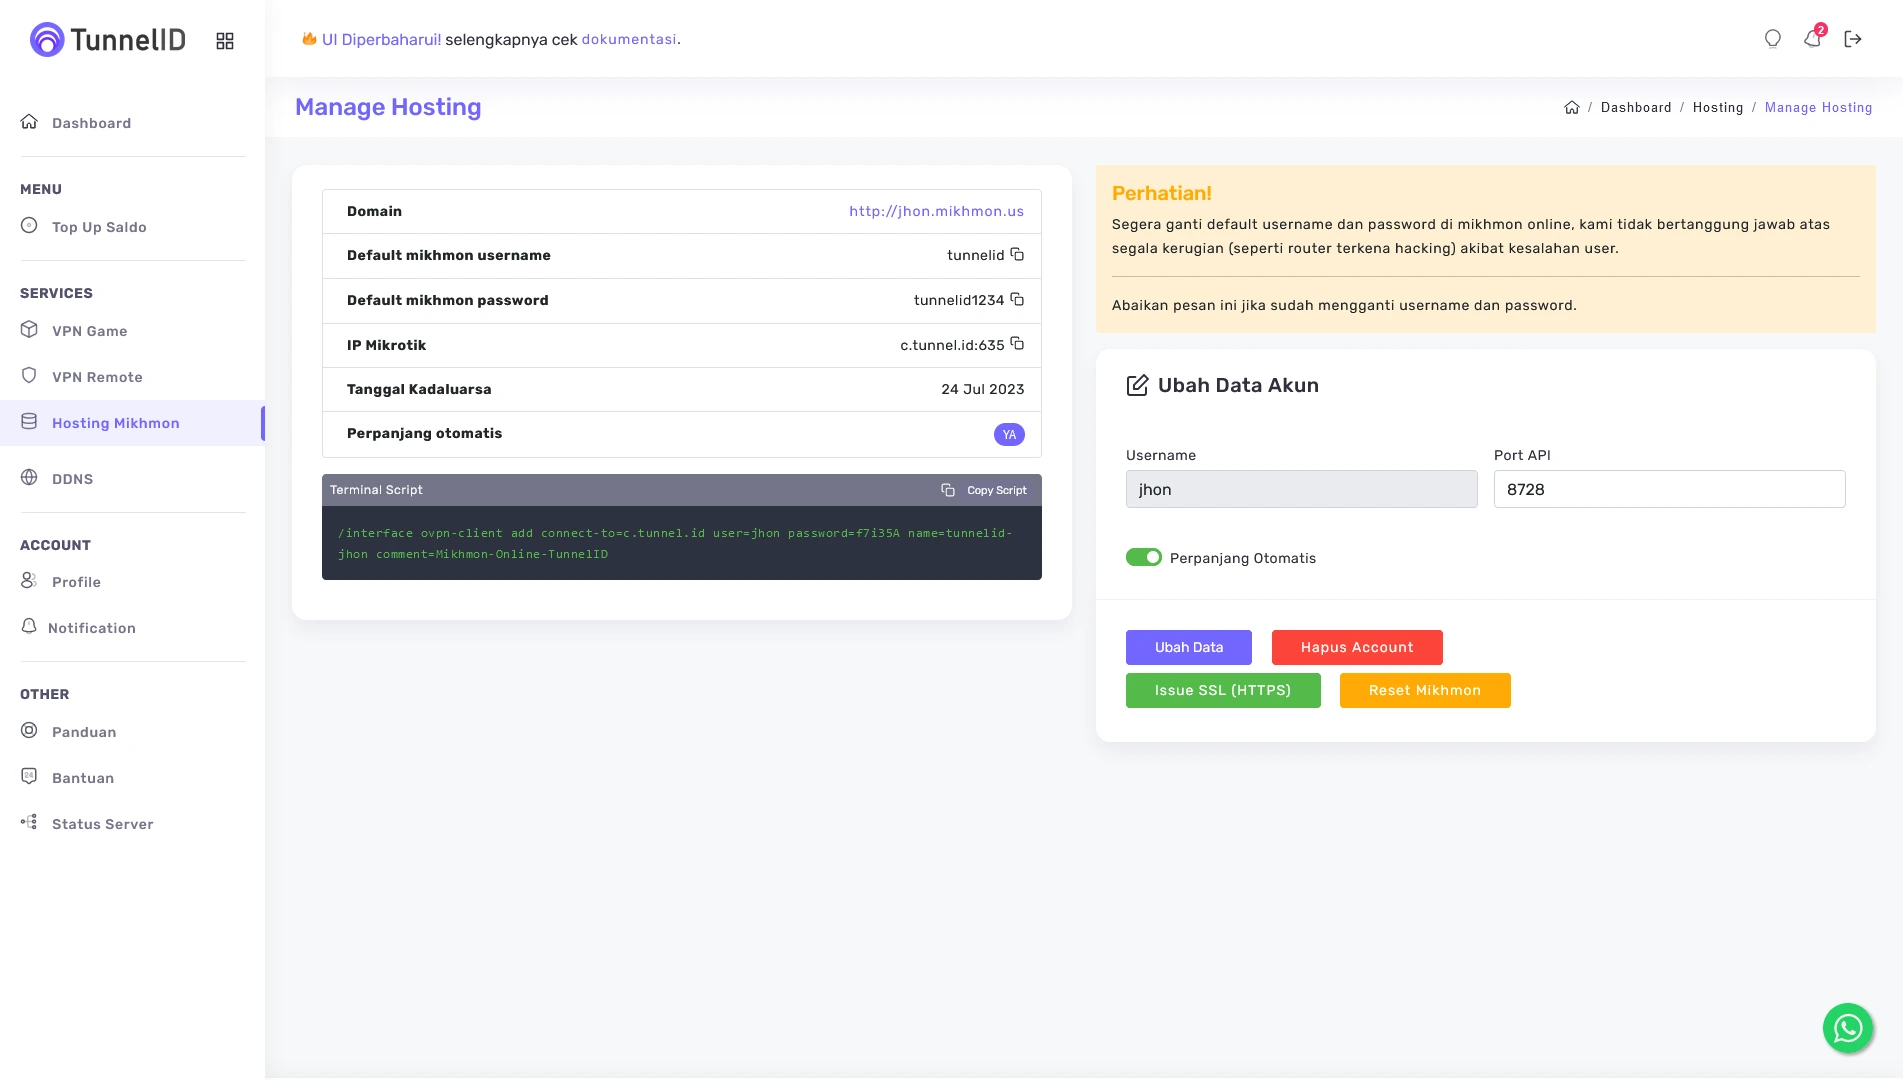Image resolution: width=1903 pixels, height=1080 pixels.
Task: Go to VPN Game service
Action: pyautogui.click(x=89, y=331)
